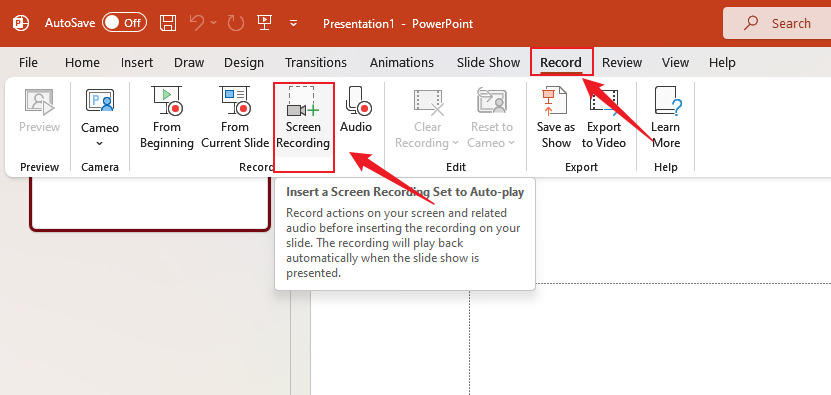Record From Beginning icon
Screen dimensions: 831x395
167,101
